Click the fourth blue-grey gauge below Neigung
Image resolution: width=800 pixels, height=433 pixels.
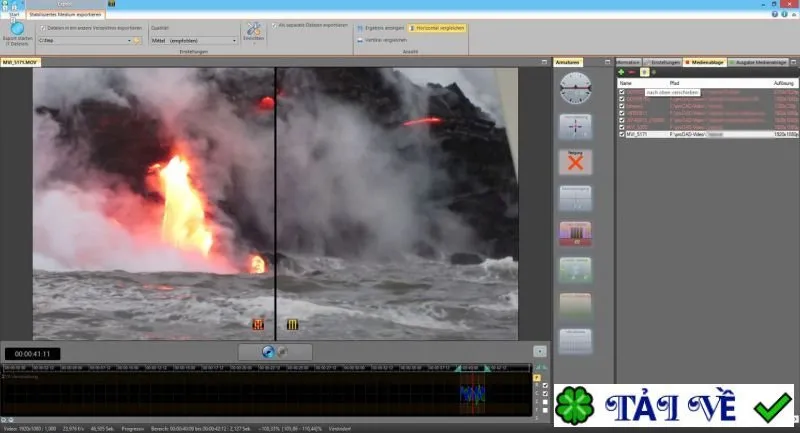pyautogui.click(x=576, y=198)
